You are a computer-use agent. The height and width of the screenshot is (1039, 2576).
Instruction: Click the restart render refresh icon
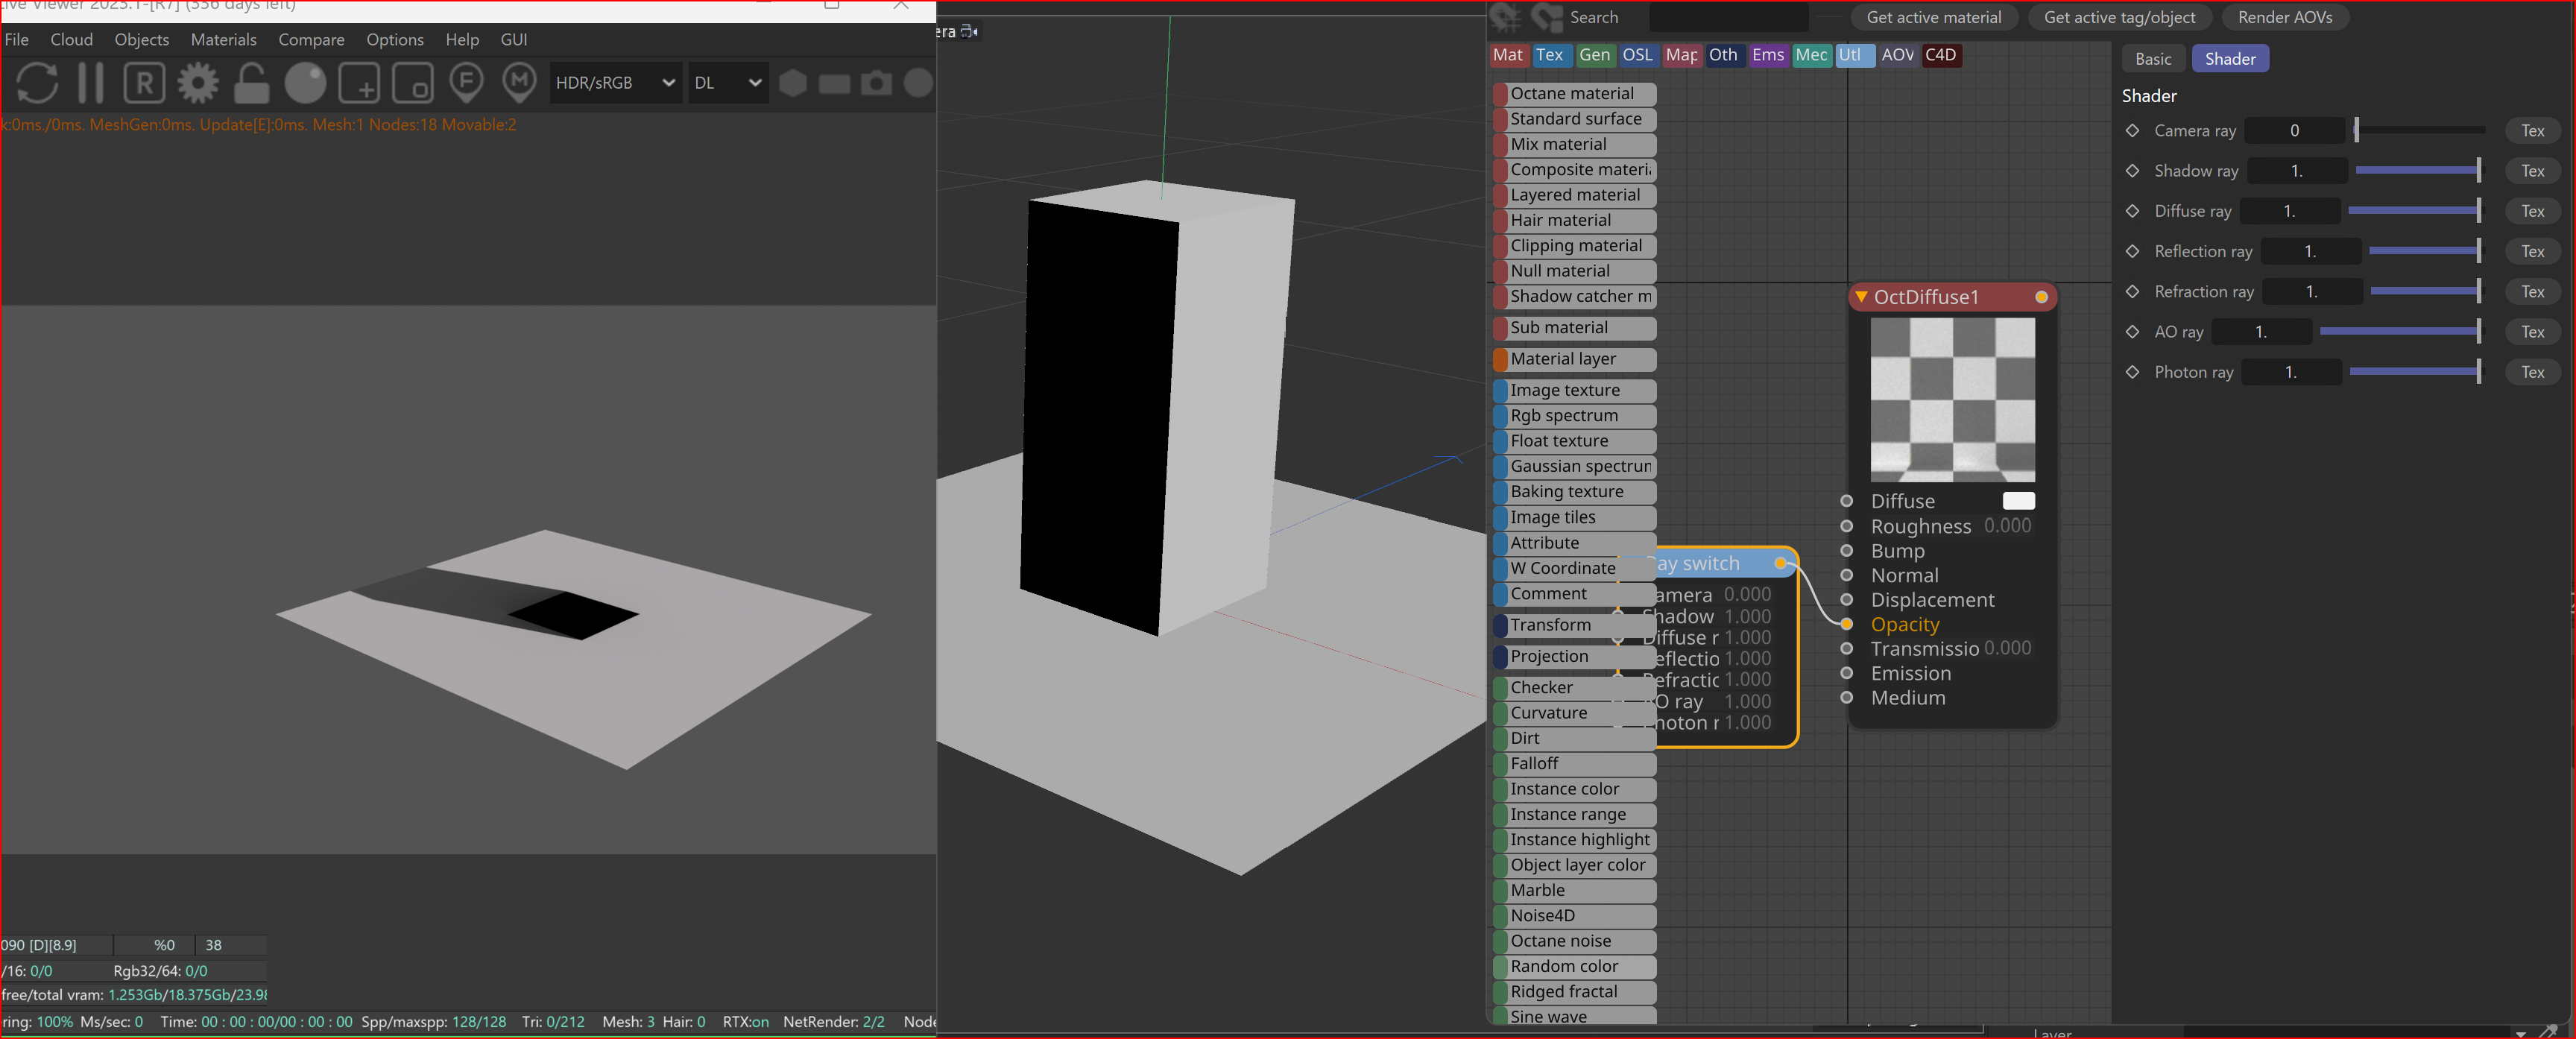(x=37, y=83)
